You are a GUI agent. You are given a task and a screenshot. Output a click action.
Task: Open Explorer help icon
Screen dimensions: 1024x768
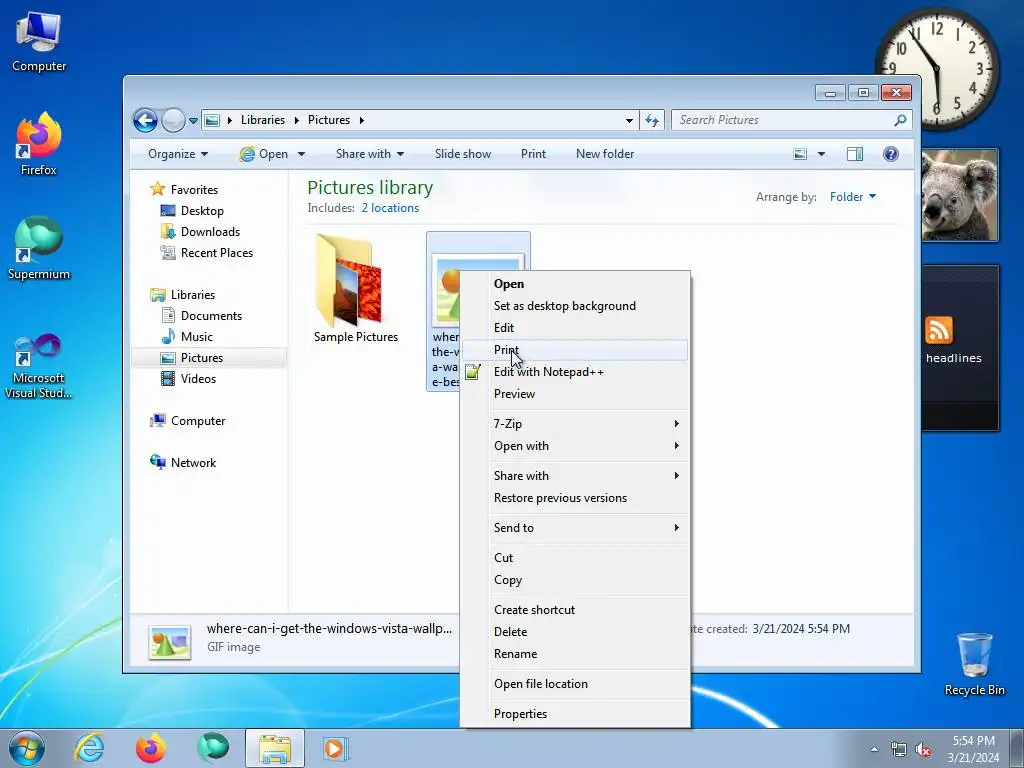point(890,154)
